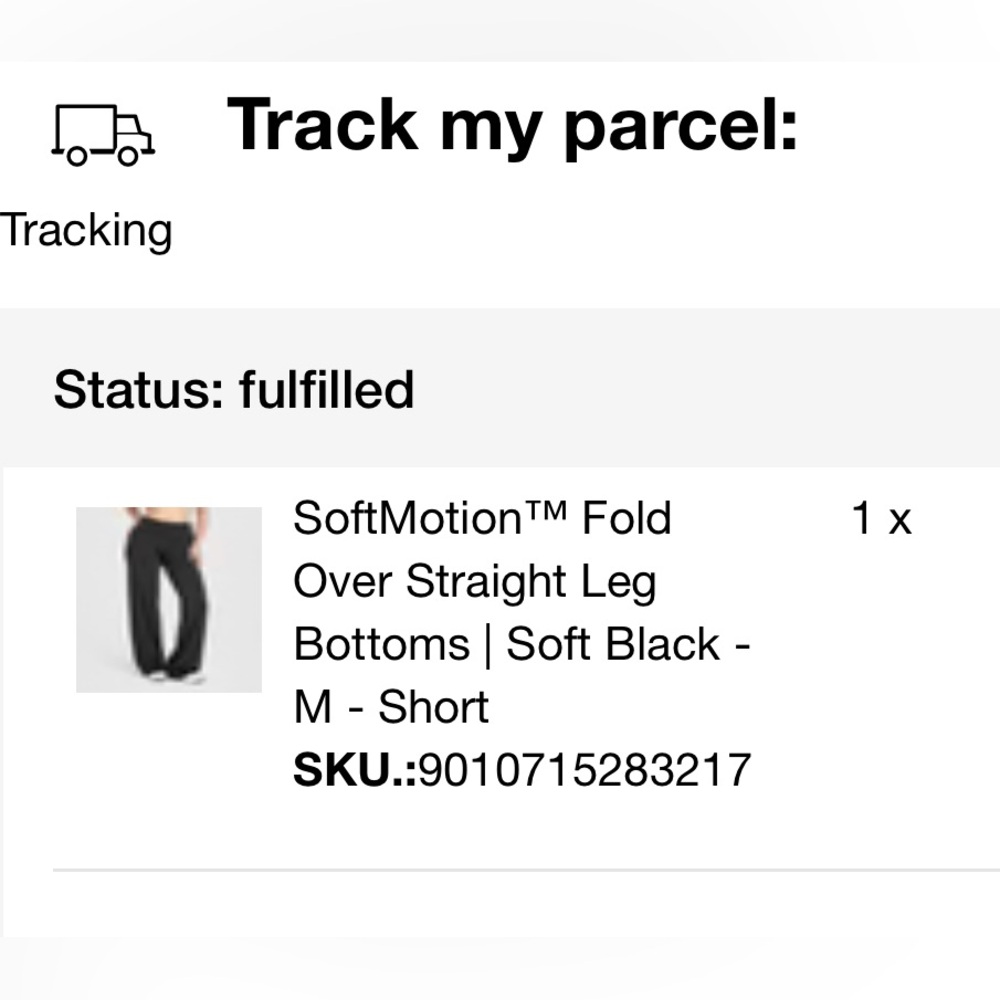
Task: Click the "1 x" quantity indicator
Action: 881,519
